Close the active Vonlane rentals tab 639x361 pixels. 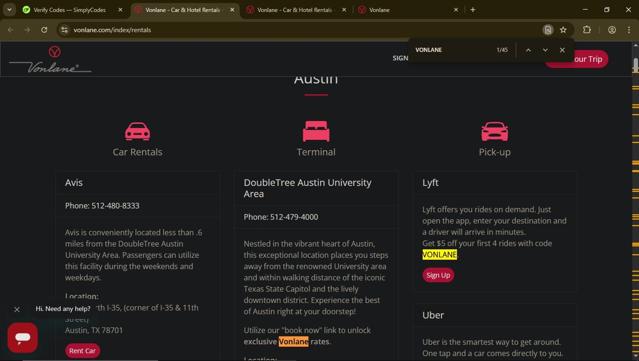(x=232, y=10)
